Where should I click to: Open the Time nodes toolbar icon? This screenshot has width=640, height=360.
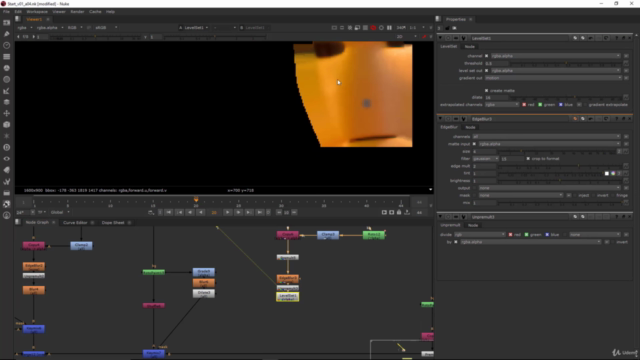(x=7, y=45)
